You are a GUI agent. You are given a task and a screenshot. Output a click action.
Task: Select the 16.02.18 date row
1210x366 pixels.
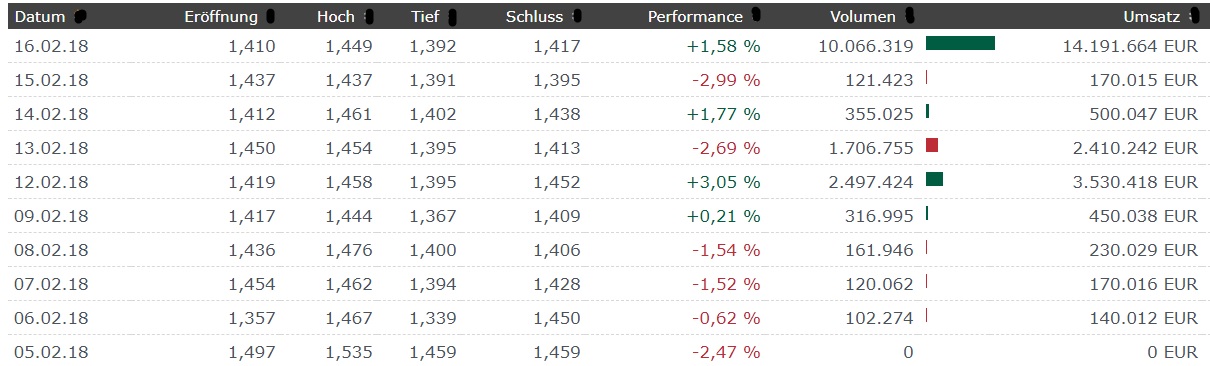605,45
